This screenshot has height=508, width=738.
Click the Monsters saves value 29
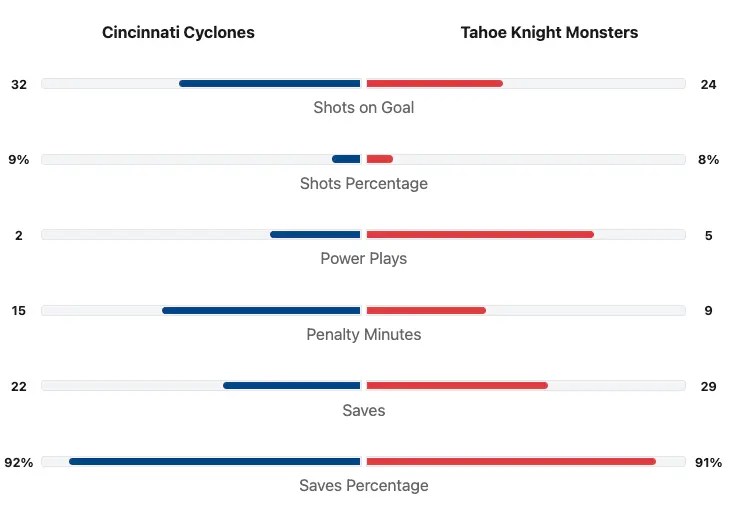pyautogui.click(x=708, y=386)
